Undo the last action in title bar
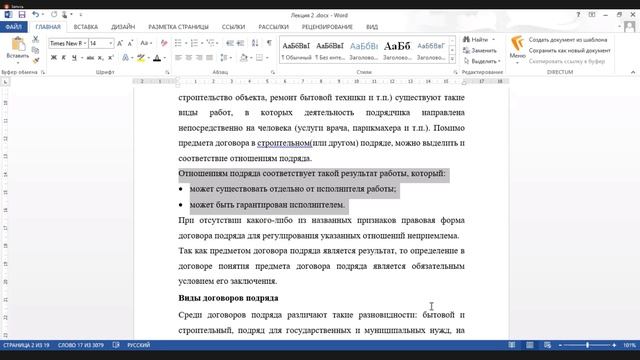The width and height of the screenshot is (640, 360). tap(36, 15)
